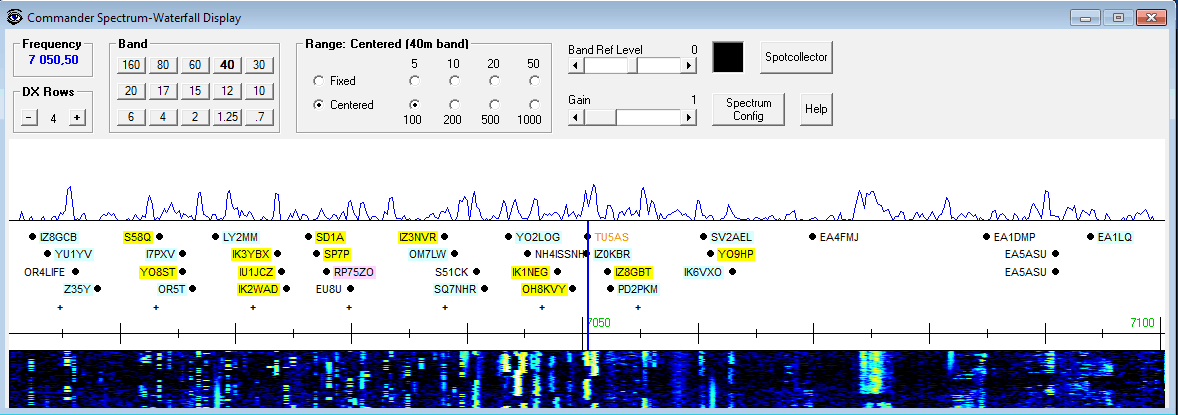Screen dimensions: 1178x415
Task: Click the Gain slider left arrow
Action: click(574, 117)
